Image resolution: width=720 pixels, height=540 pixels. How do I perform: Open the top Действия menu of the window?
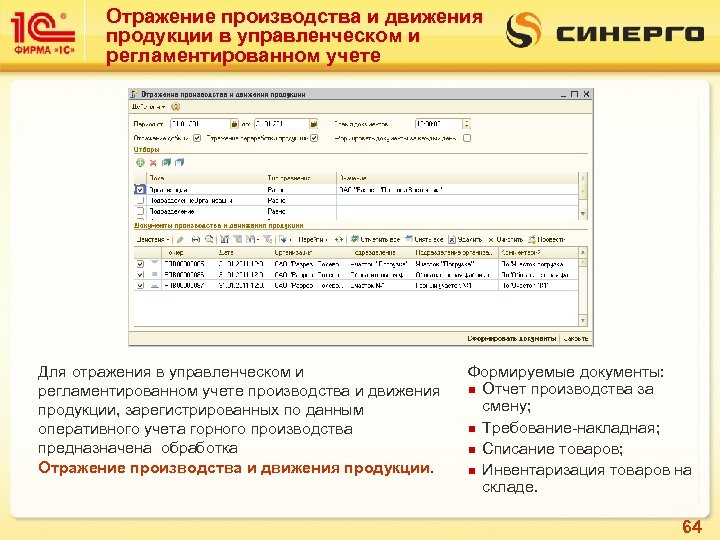pyautogui.click(x=148, y=107)
